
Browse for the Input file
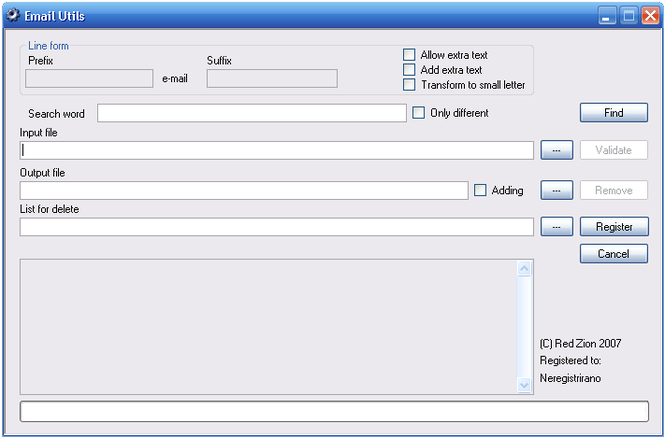[x=556, y=150]
